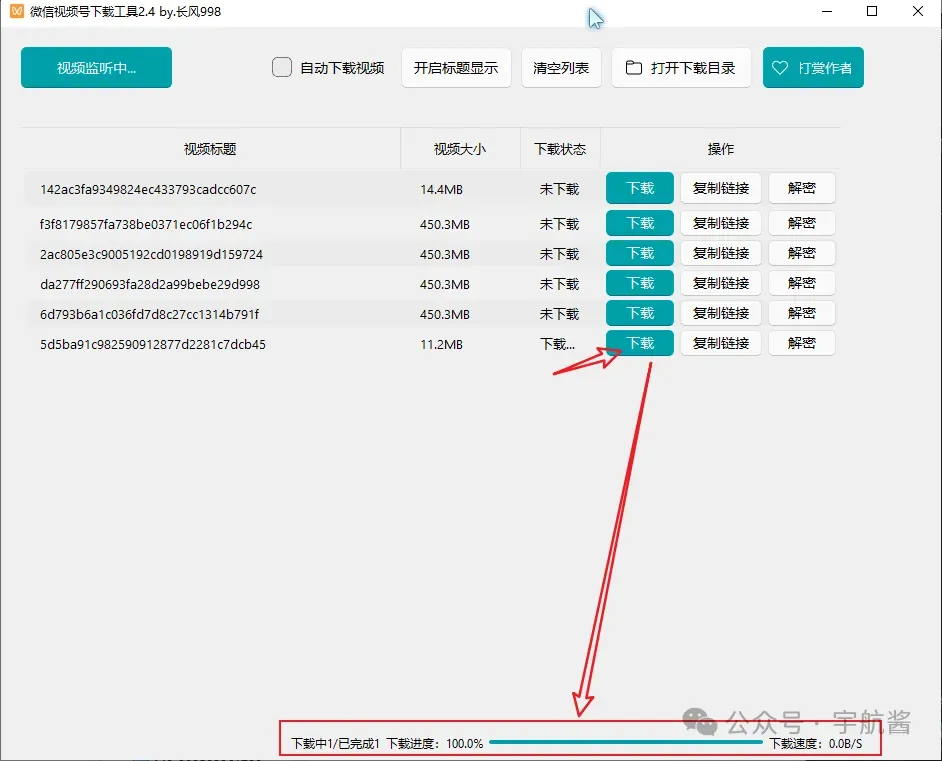Screen dimensions: 942x761
Task: Click 开启标题显示 button
Action: coord(456,68)
